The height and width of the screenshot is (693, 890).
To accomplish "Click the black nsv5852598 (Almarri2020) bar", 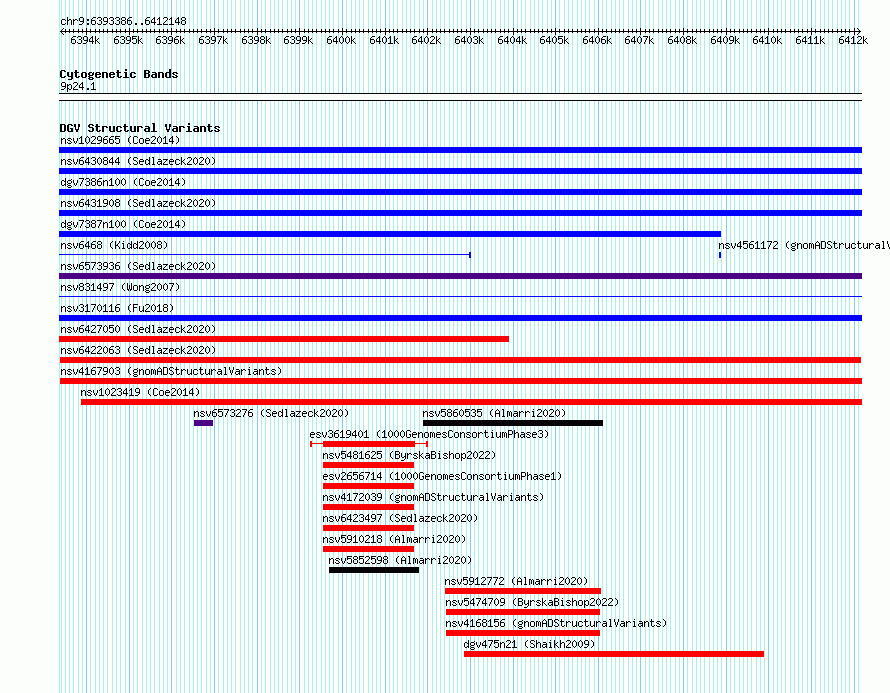I will [x=374, y=570].
